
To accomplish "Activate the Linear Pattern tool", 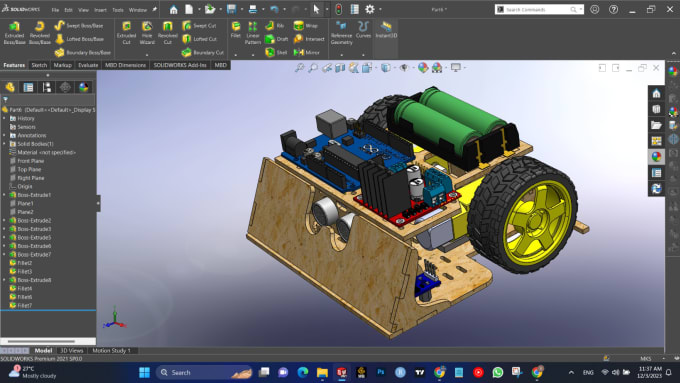I will point(252,33).
